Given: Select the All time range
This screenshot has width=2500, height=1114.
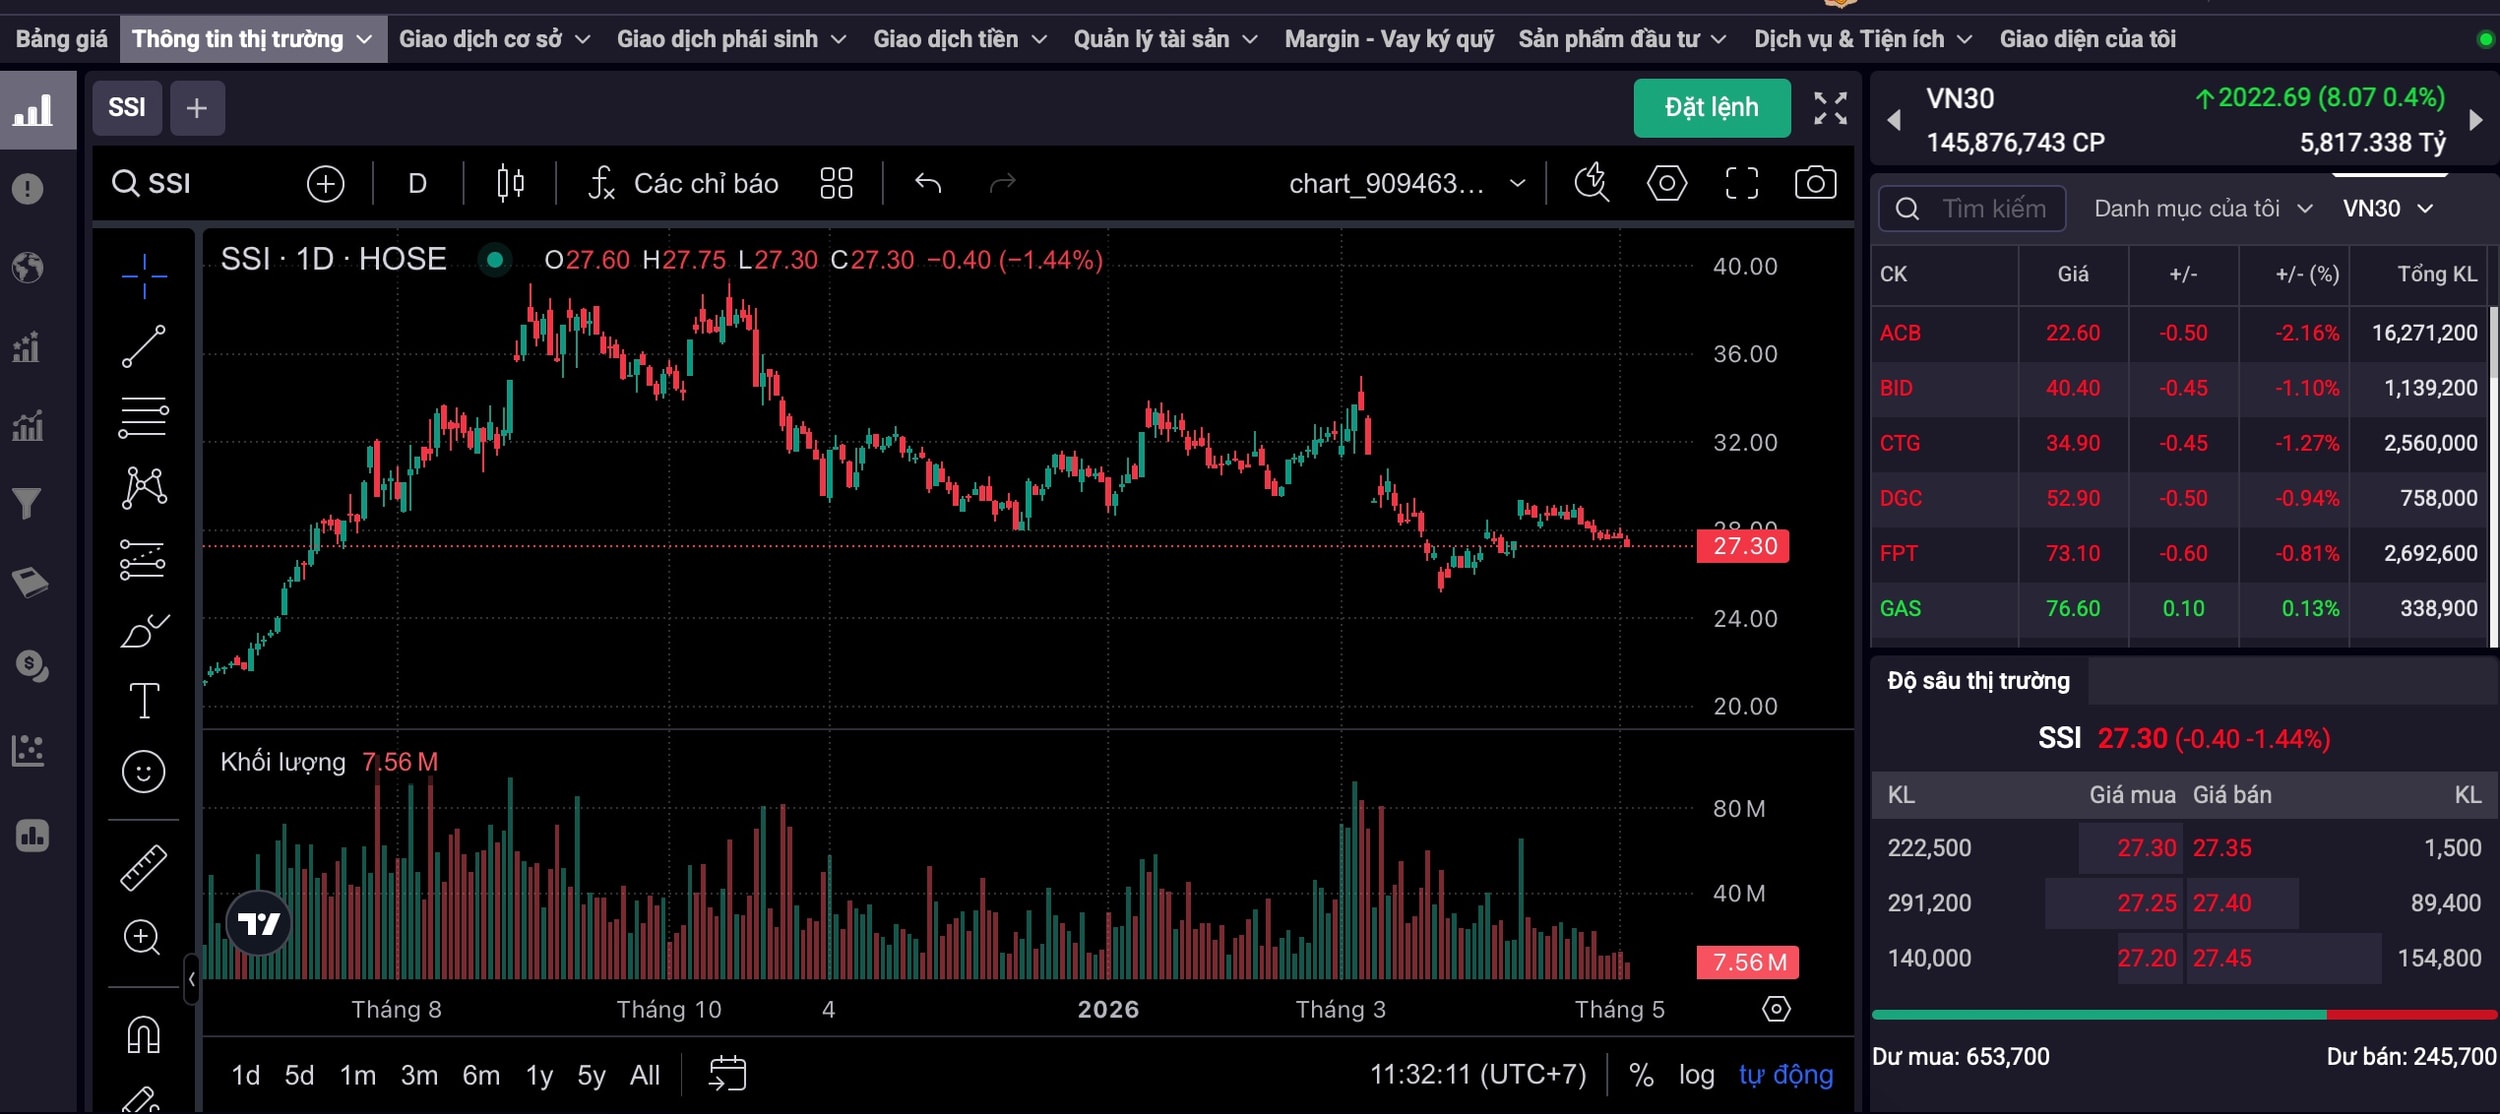Looking at the screenshot, I should 645,1075.
